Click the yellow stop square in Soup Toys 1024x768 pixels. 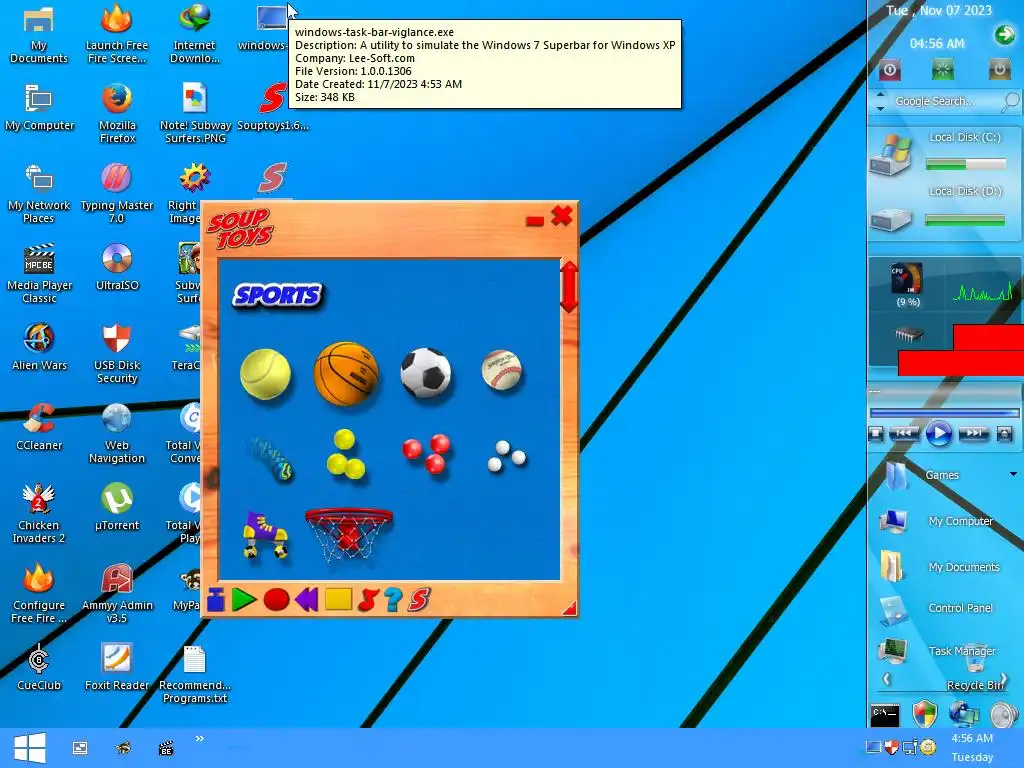point(338,600)
